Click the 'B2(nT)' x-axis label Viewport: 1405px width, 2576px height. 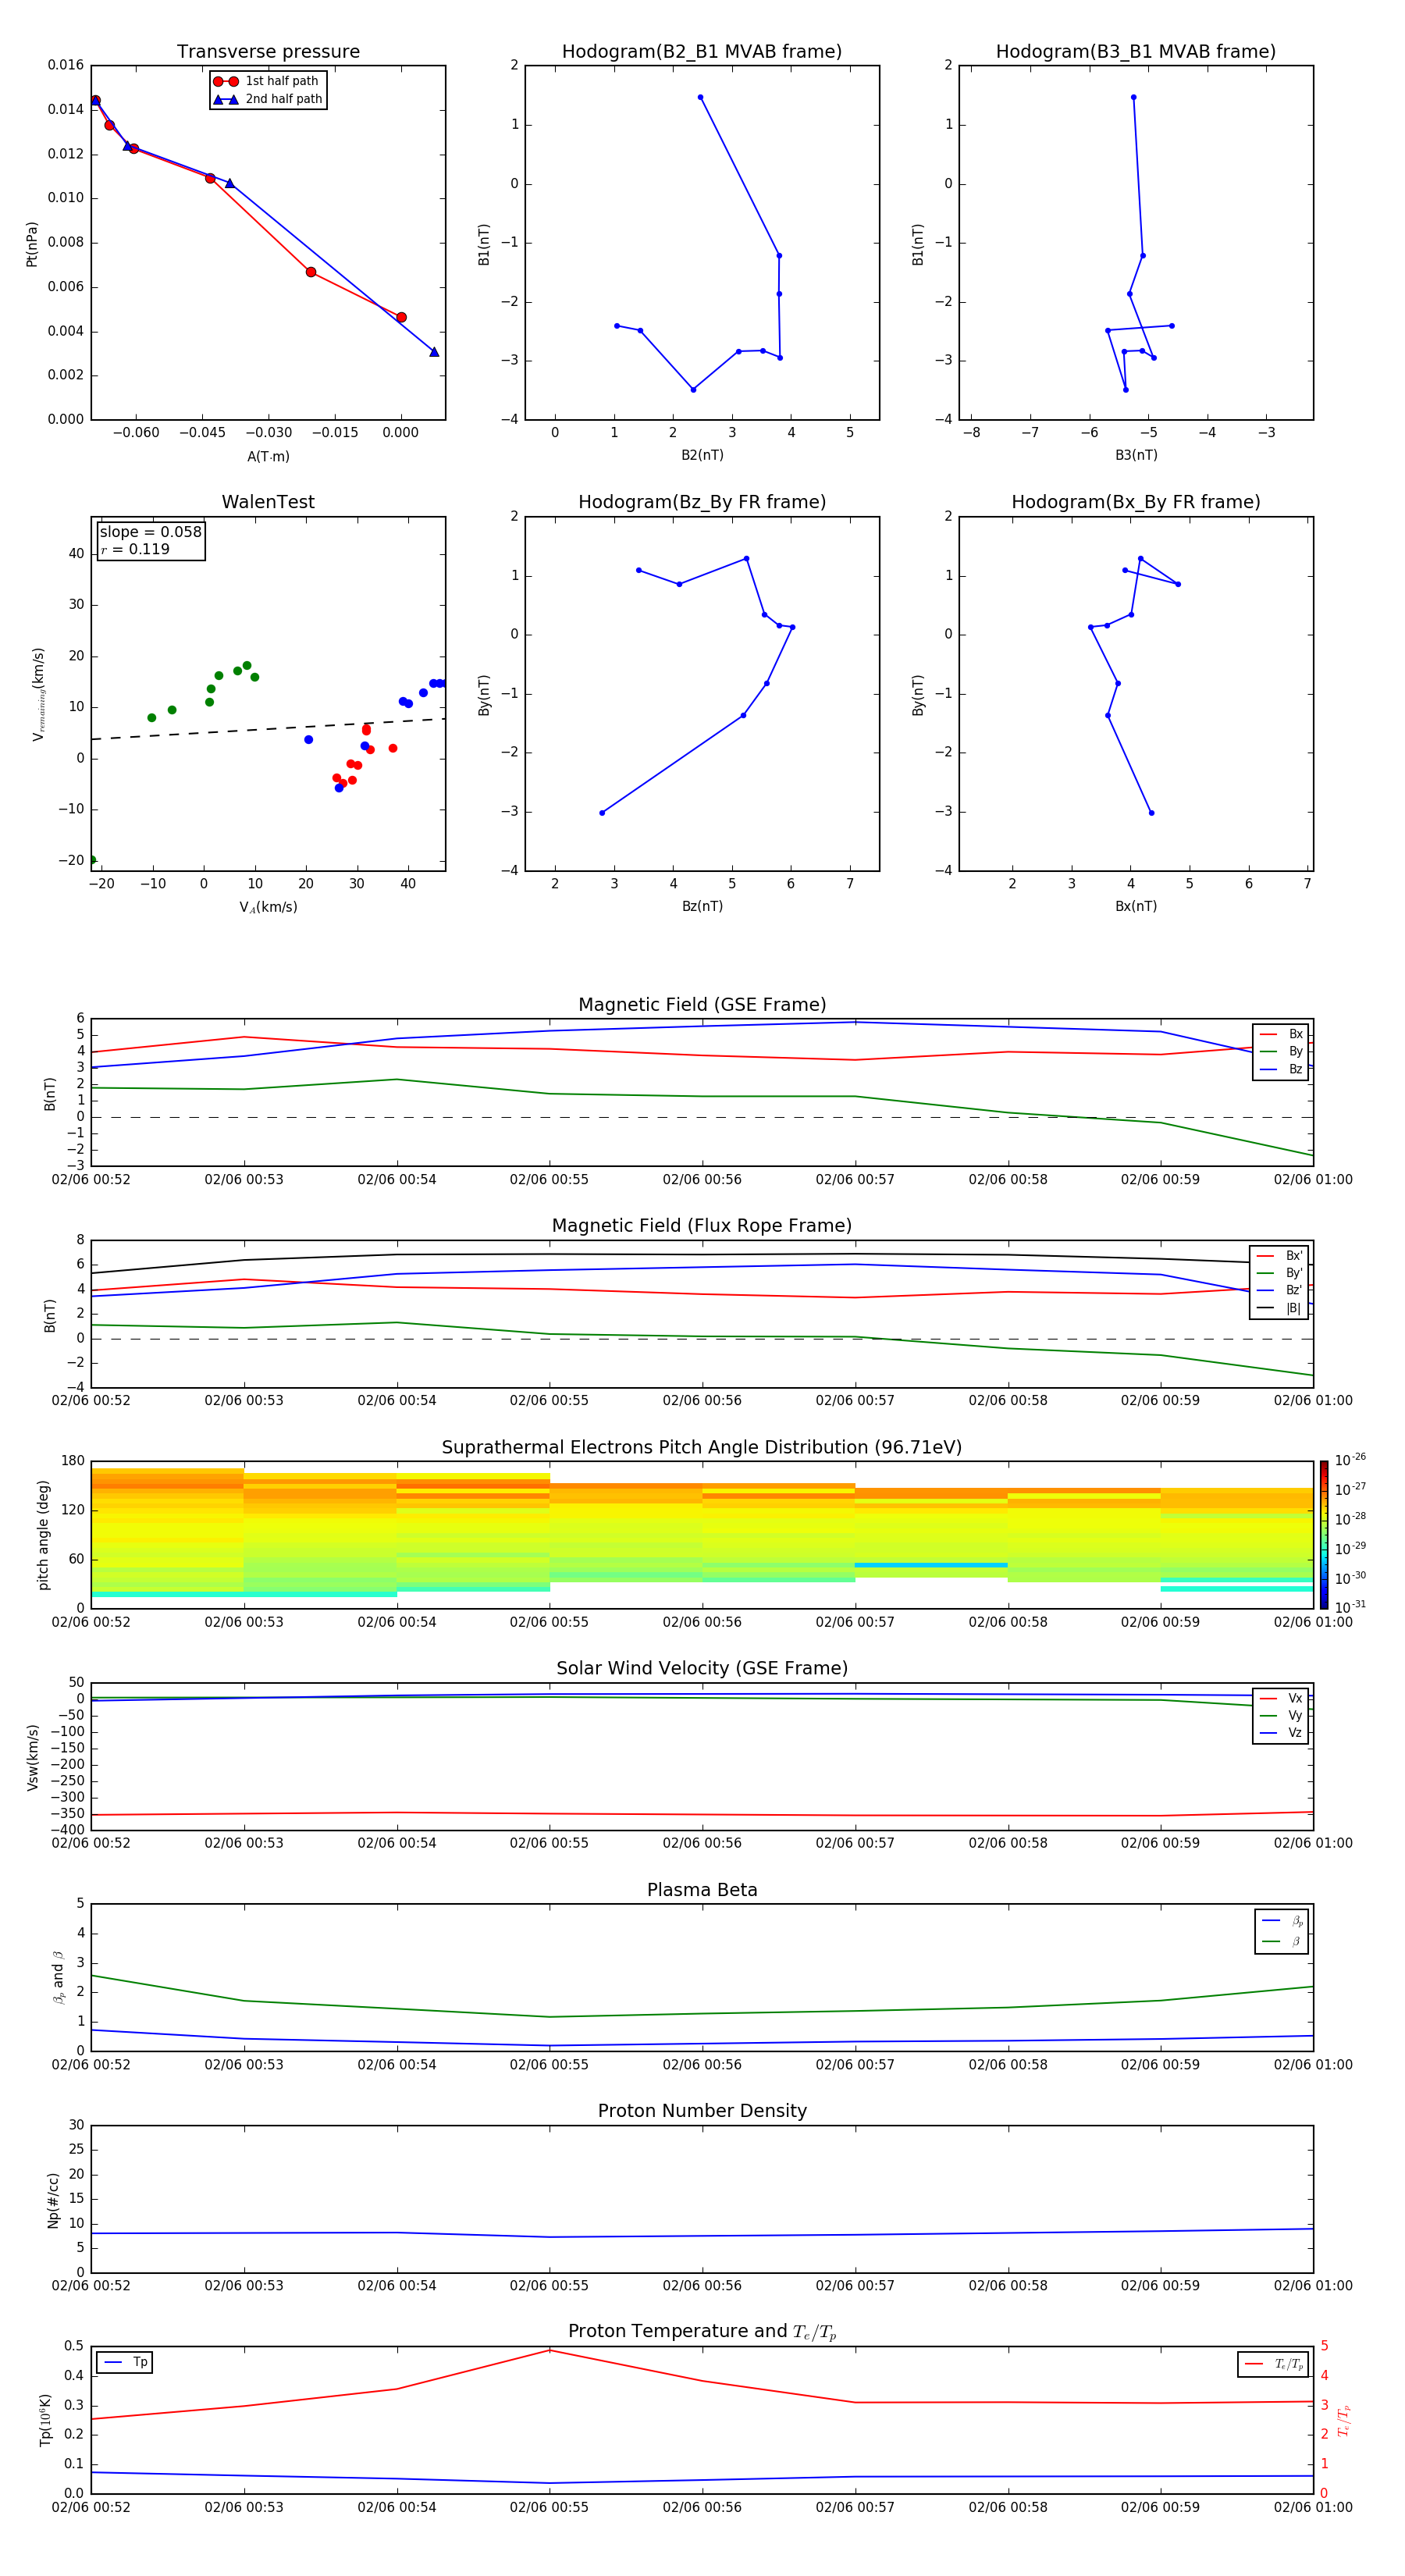coord(702,455)
